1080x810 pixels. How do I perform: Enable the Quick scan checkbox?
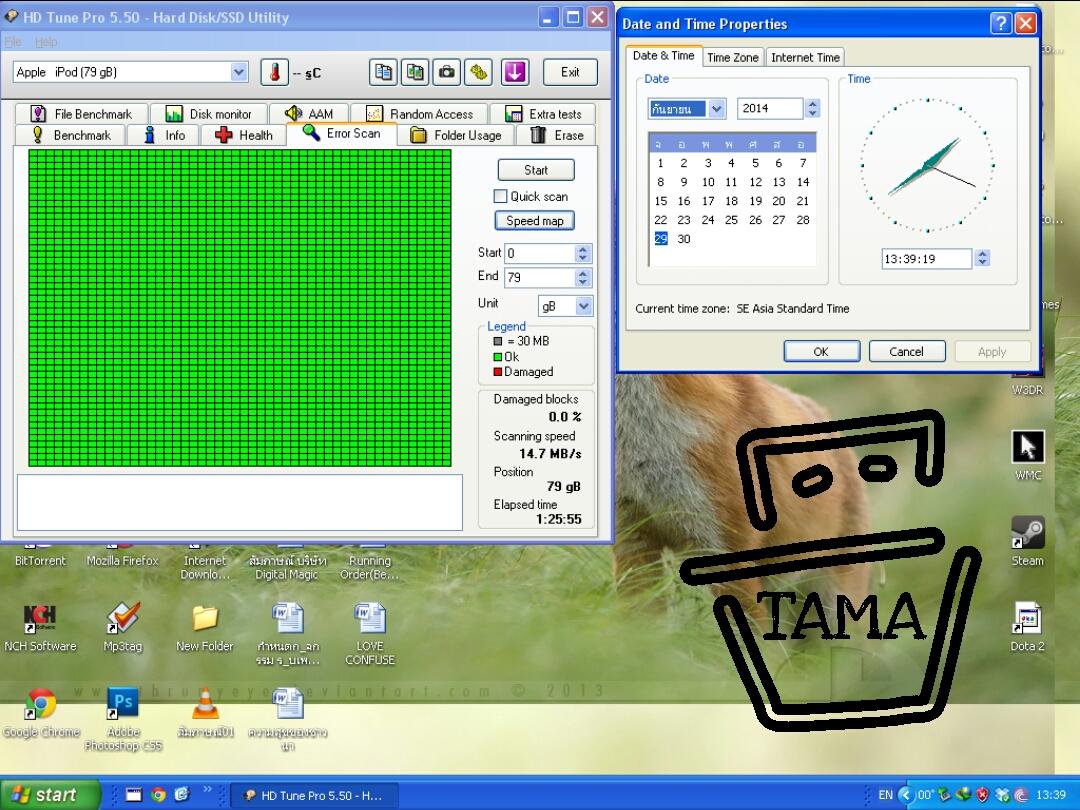(x=501, y=196)
